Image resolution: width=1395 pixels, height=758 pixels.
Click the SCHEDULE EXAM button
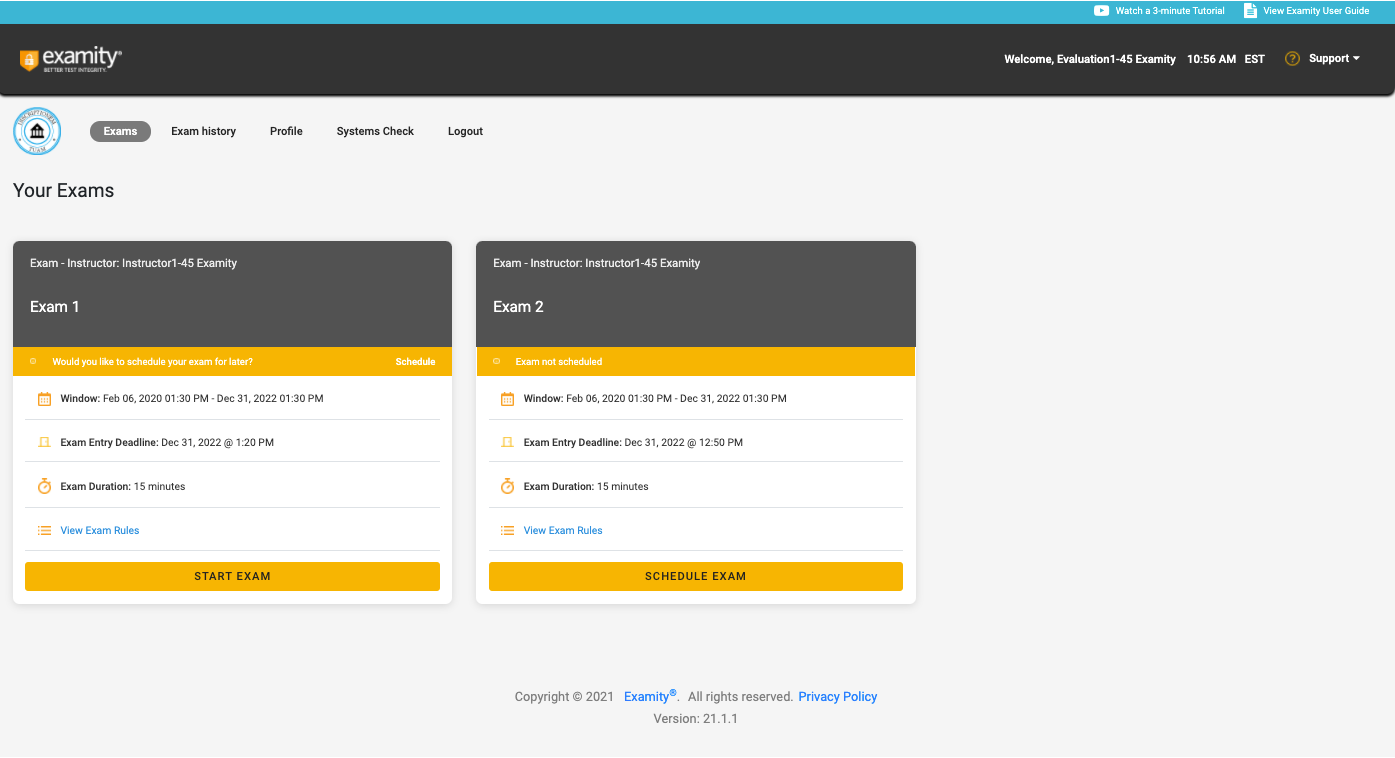[696, 576]
